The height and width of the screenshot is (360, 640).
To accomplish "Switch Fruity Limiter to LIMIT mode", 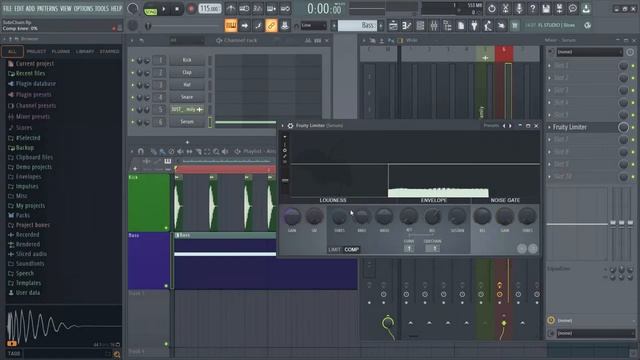I will point(334,249).
